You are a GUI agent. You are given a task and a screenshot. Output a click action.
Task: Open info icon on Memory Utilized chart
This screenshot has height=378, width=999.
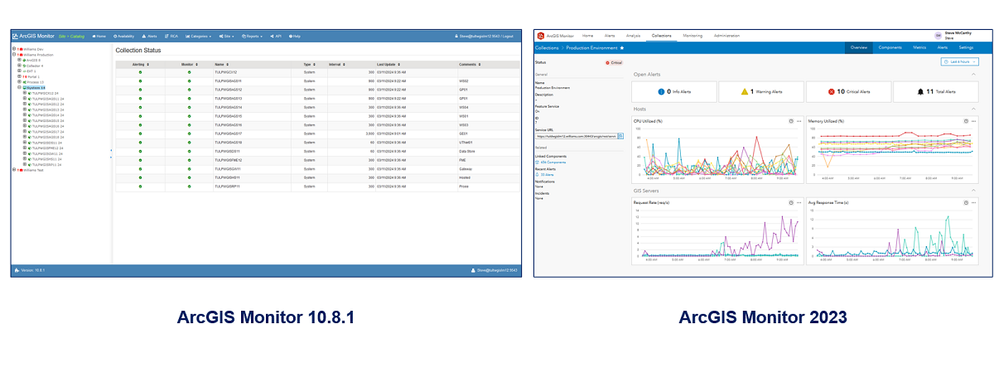click(965, 120)
